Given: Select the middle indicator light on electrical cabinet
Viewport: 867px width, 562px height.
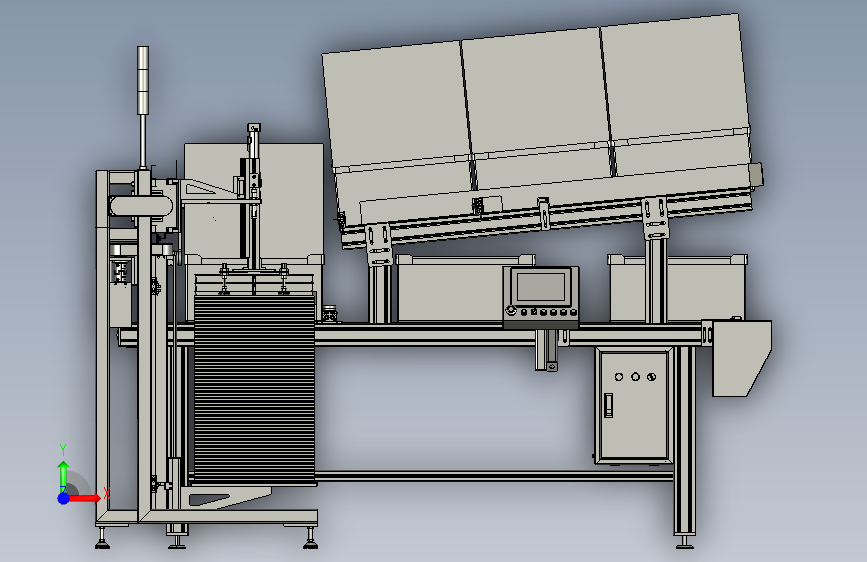Looking at the screenshot, I should tap(635, 377).
